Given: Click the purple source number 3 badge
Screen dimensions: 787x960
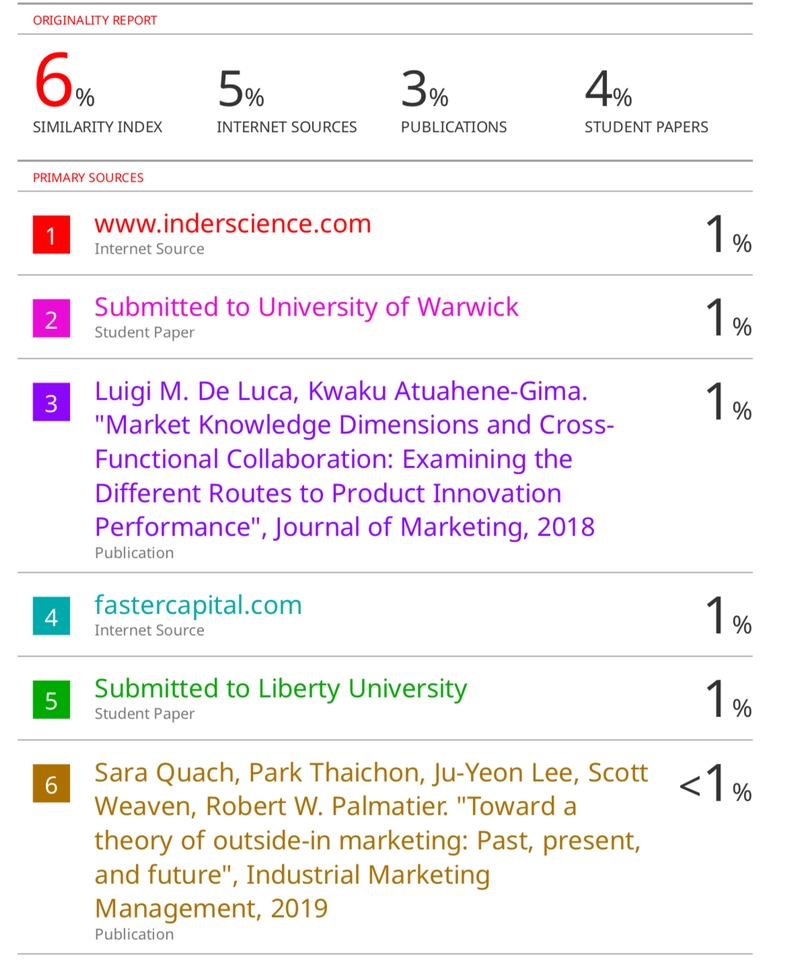Looking at the screenshot, I should [51, 402].
